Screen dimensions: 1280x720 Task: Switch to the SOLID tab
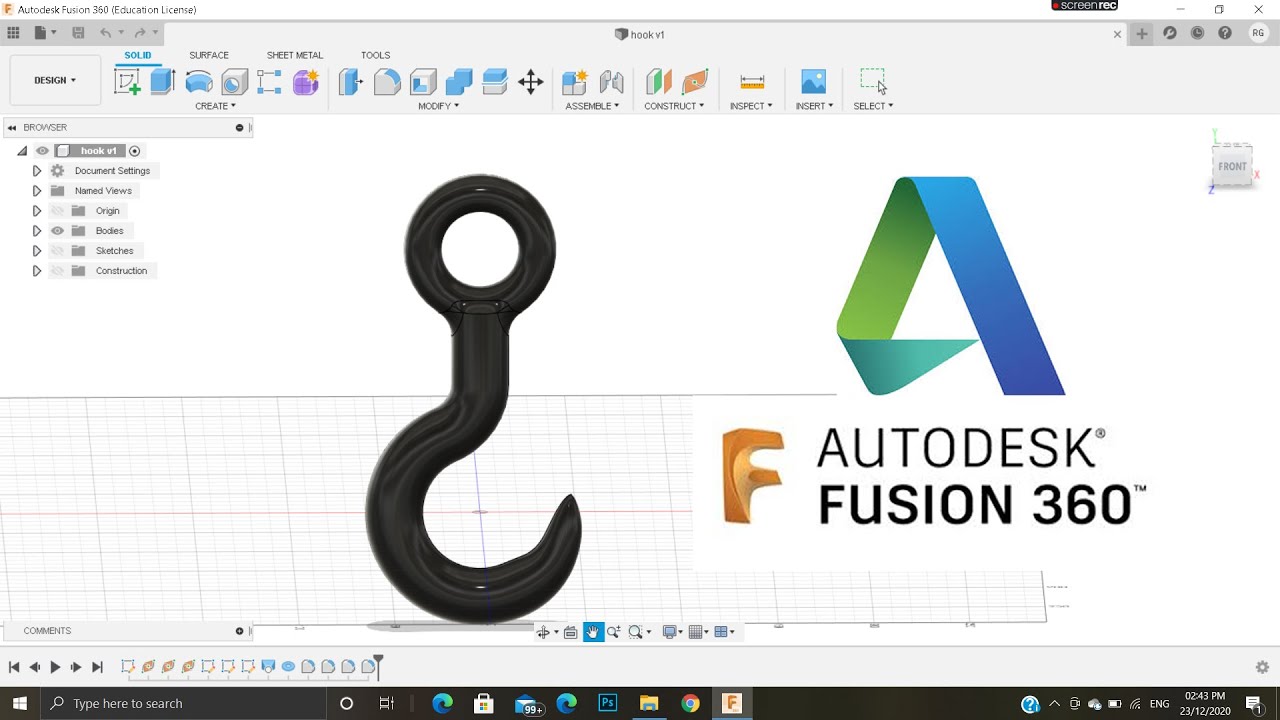pyautogui.click(x=138, y=56)
